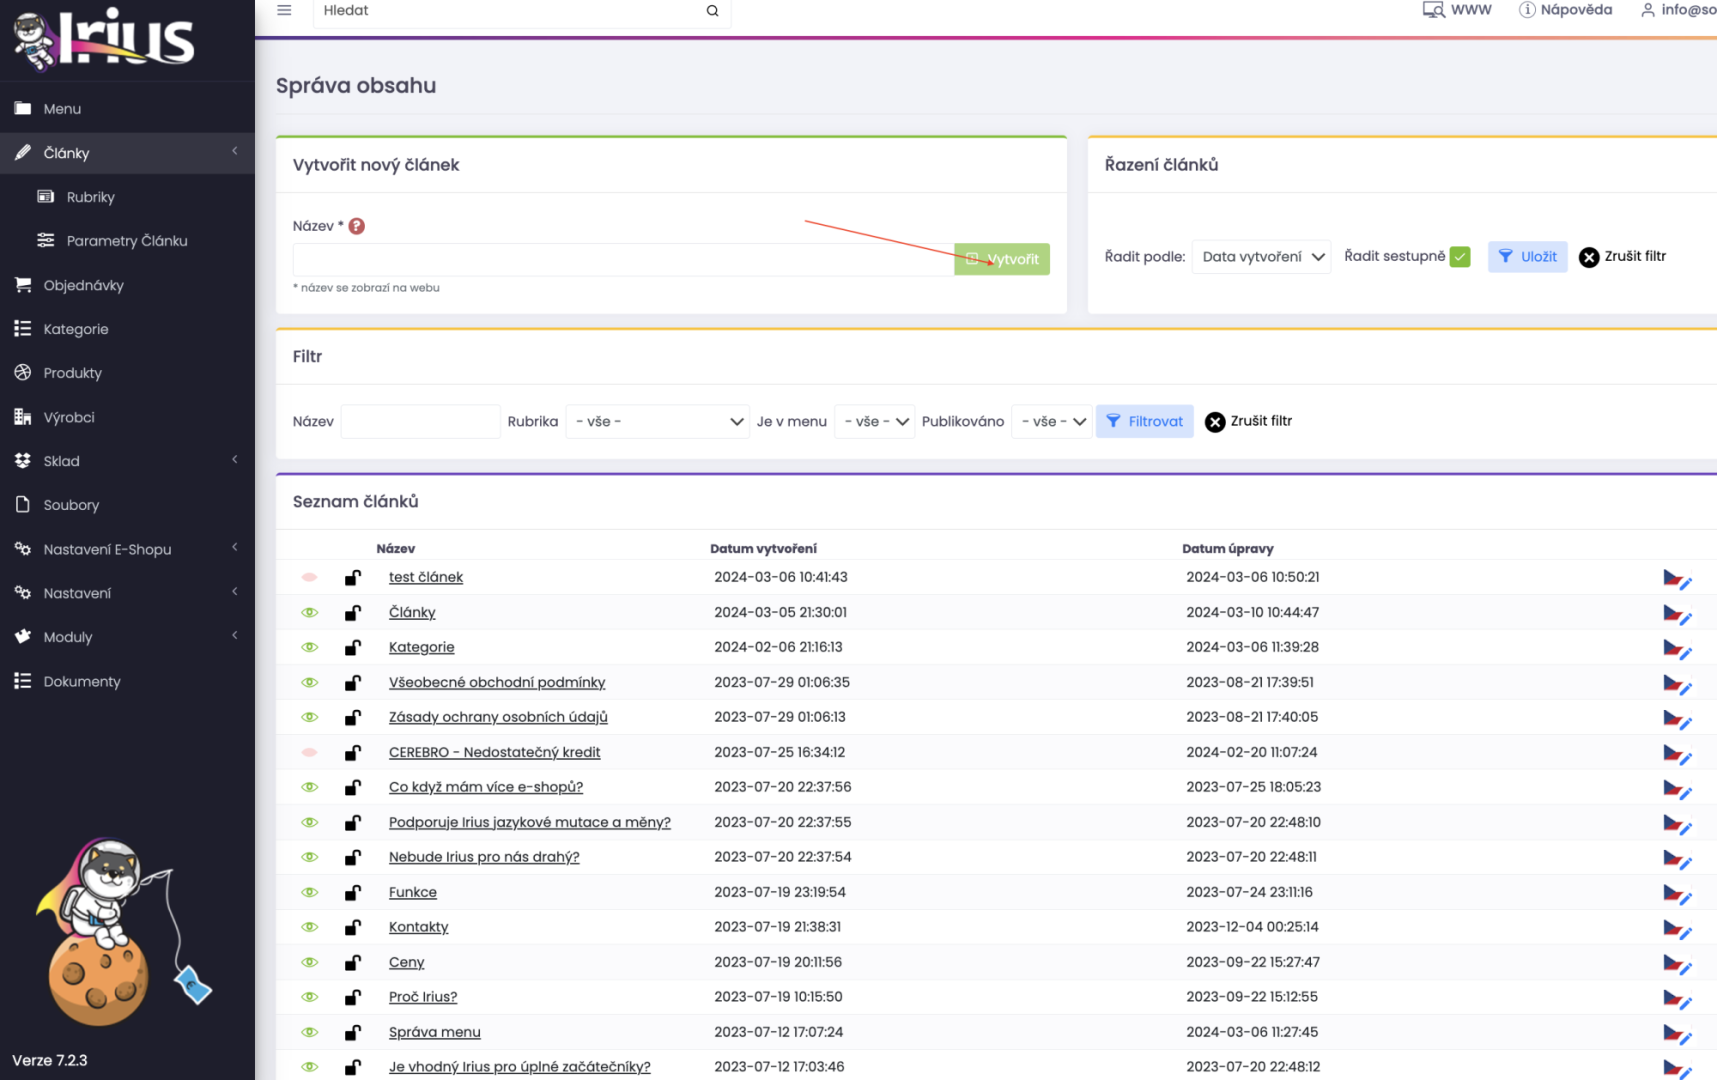Click the lock icon for Kontakty row

tap(352, 927)
